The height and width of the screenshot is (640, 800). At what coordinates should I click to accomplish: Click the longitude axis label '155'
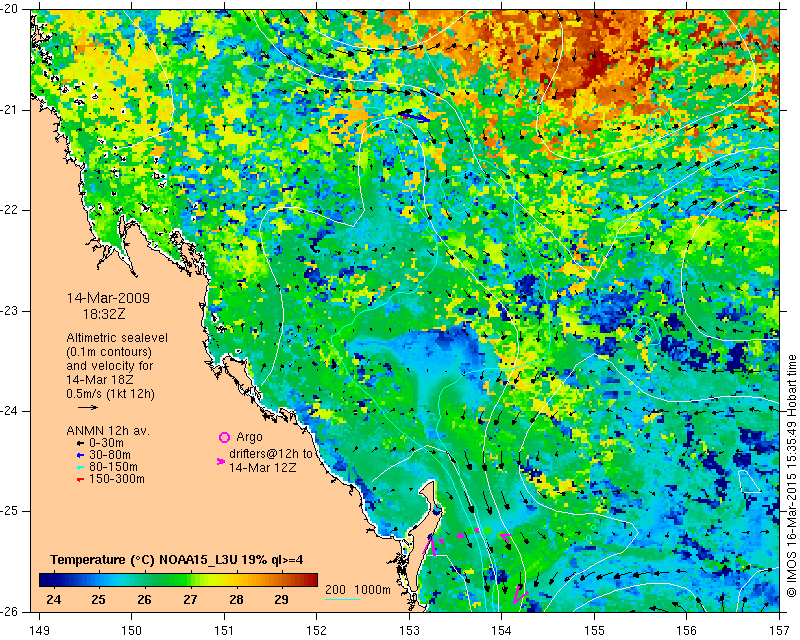594,631
